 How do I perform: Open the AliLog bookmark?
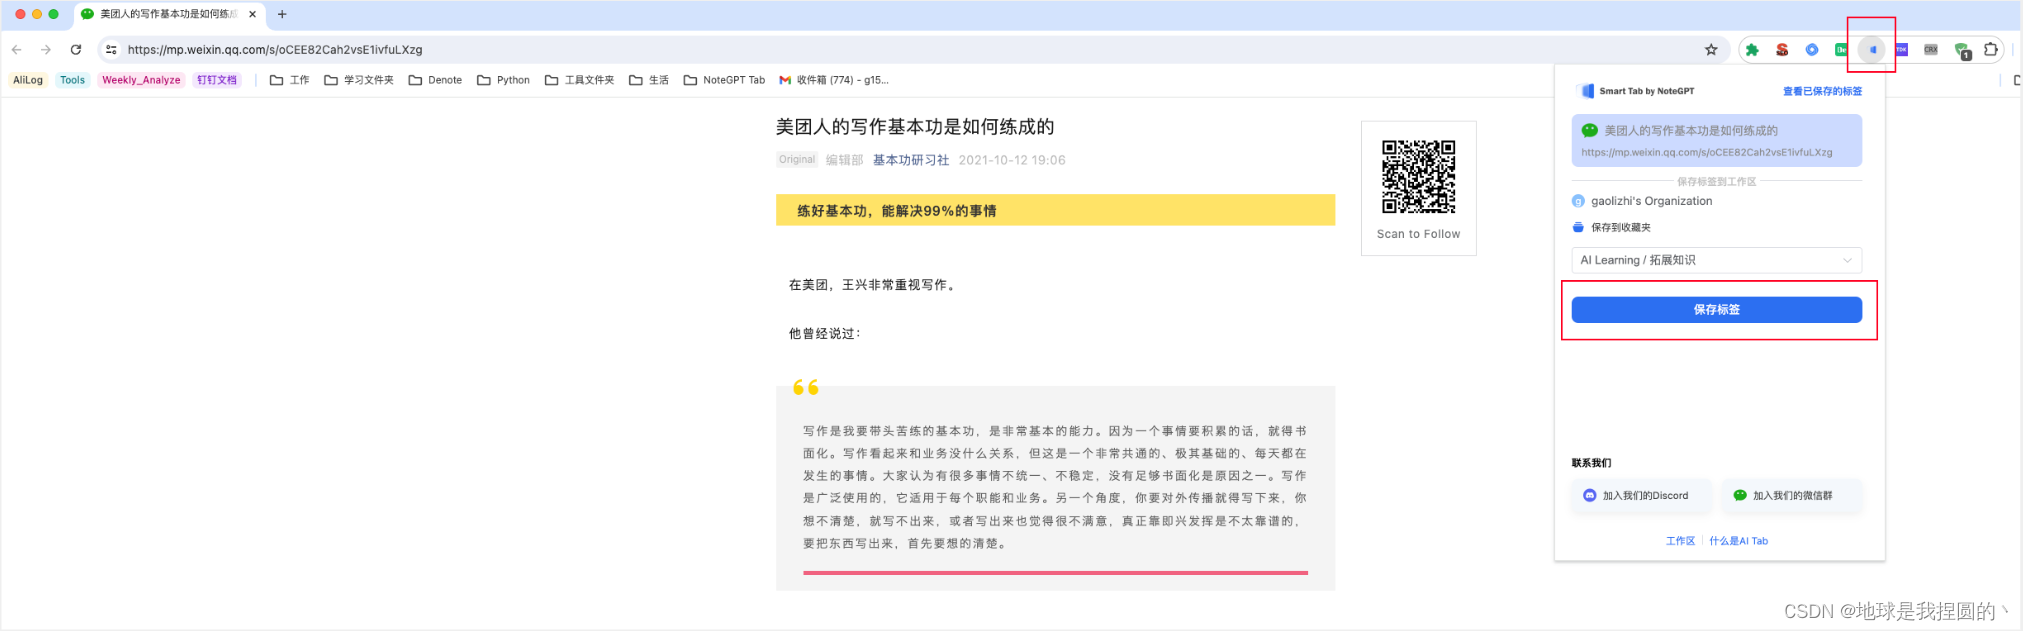point(28,80)
